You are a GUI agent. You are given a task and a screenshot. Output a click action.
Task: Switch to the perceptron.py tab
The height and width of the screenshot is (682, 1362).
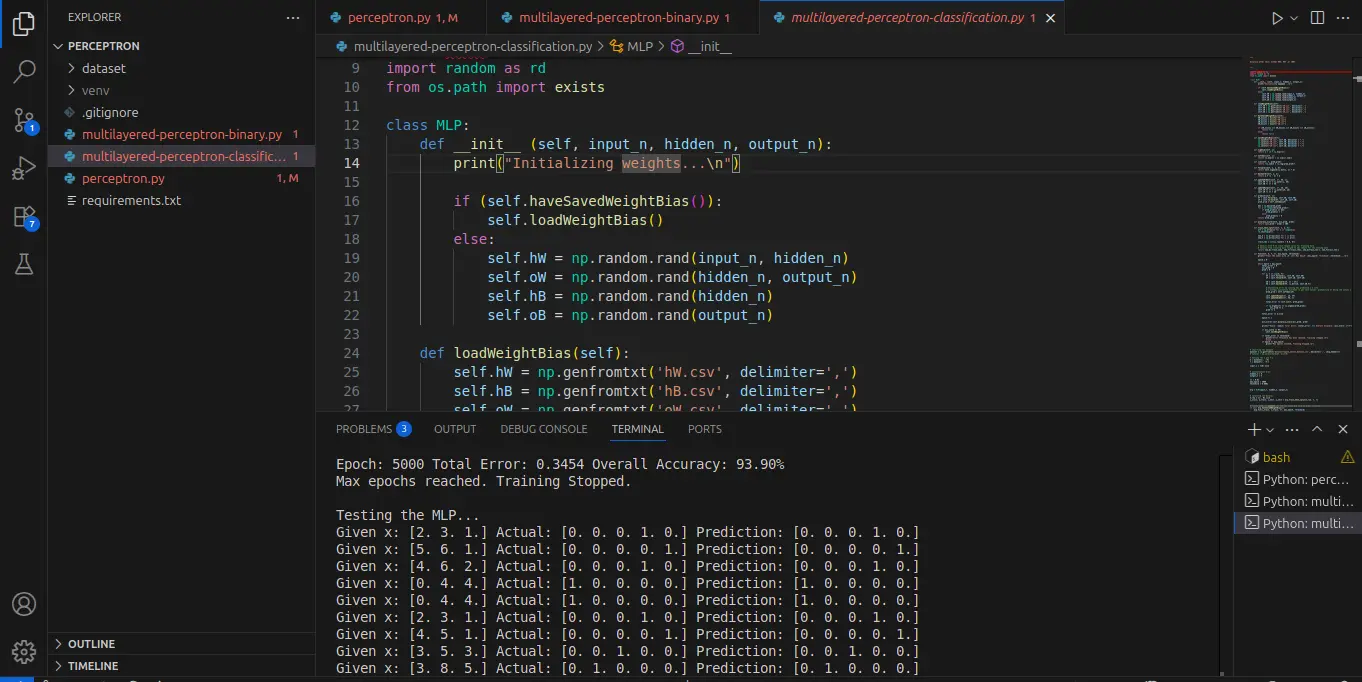[390, 17]
